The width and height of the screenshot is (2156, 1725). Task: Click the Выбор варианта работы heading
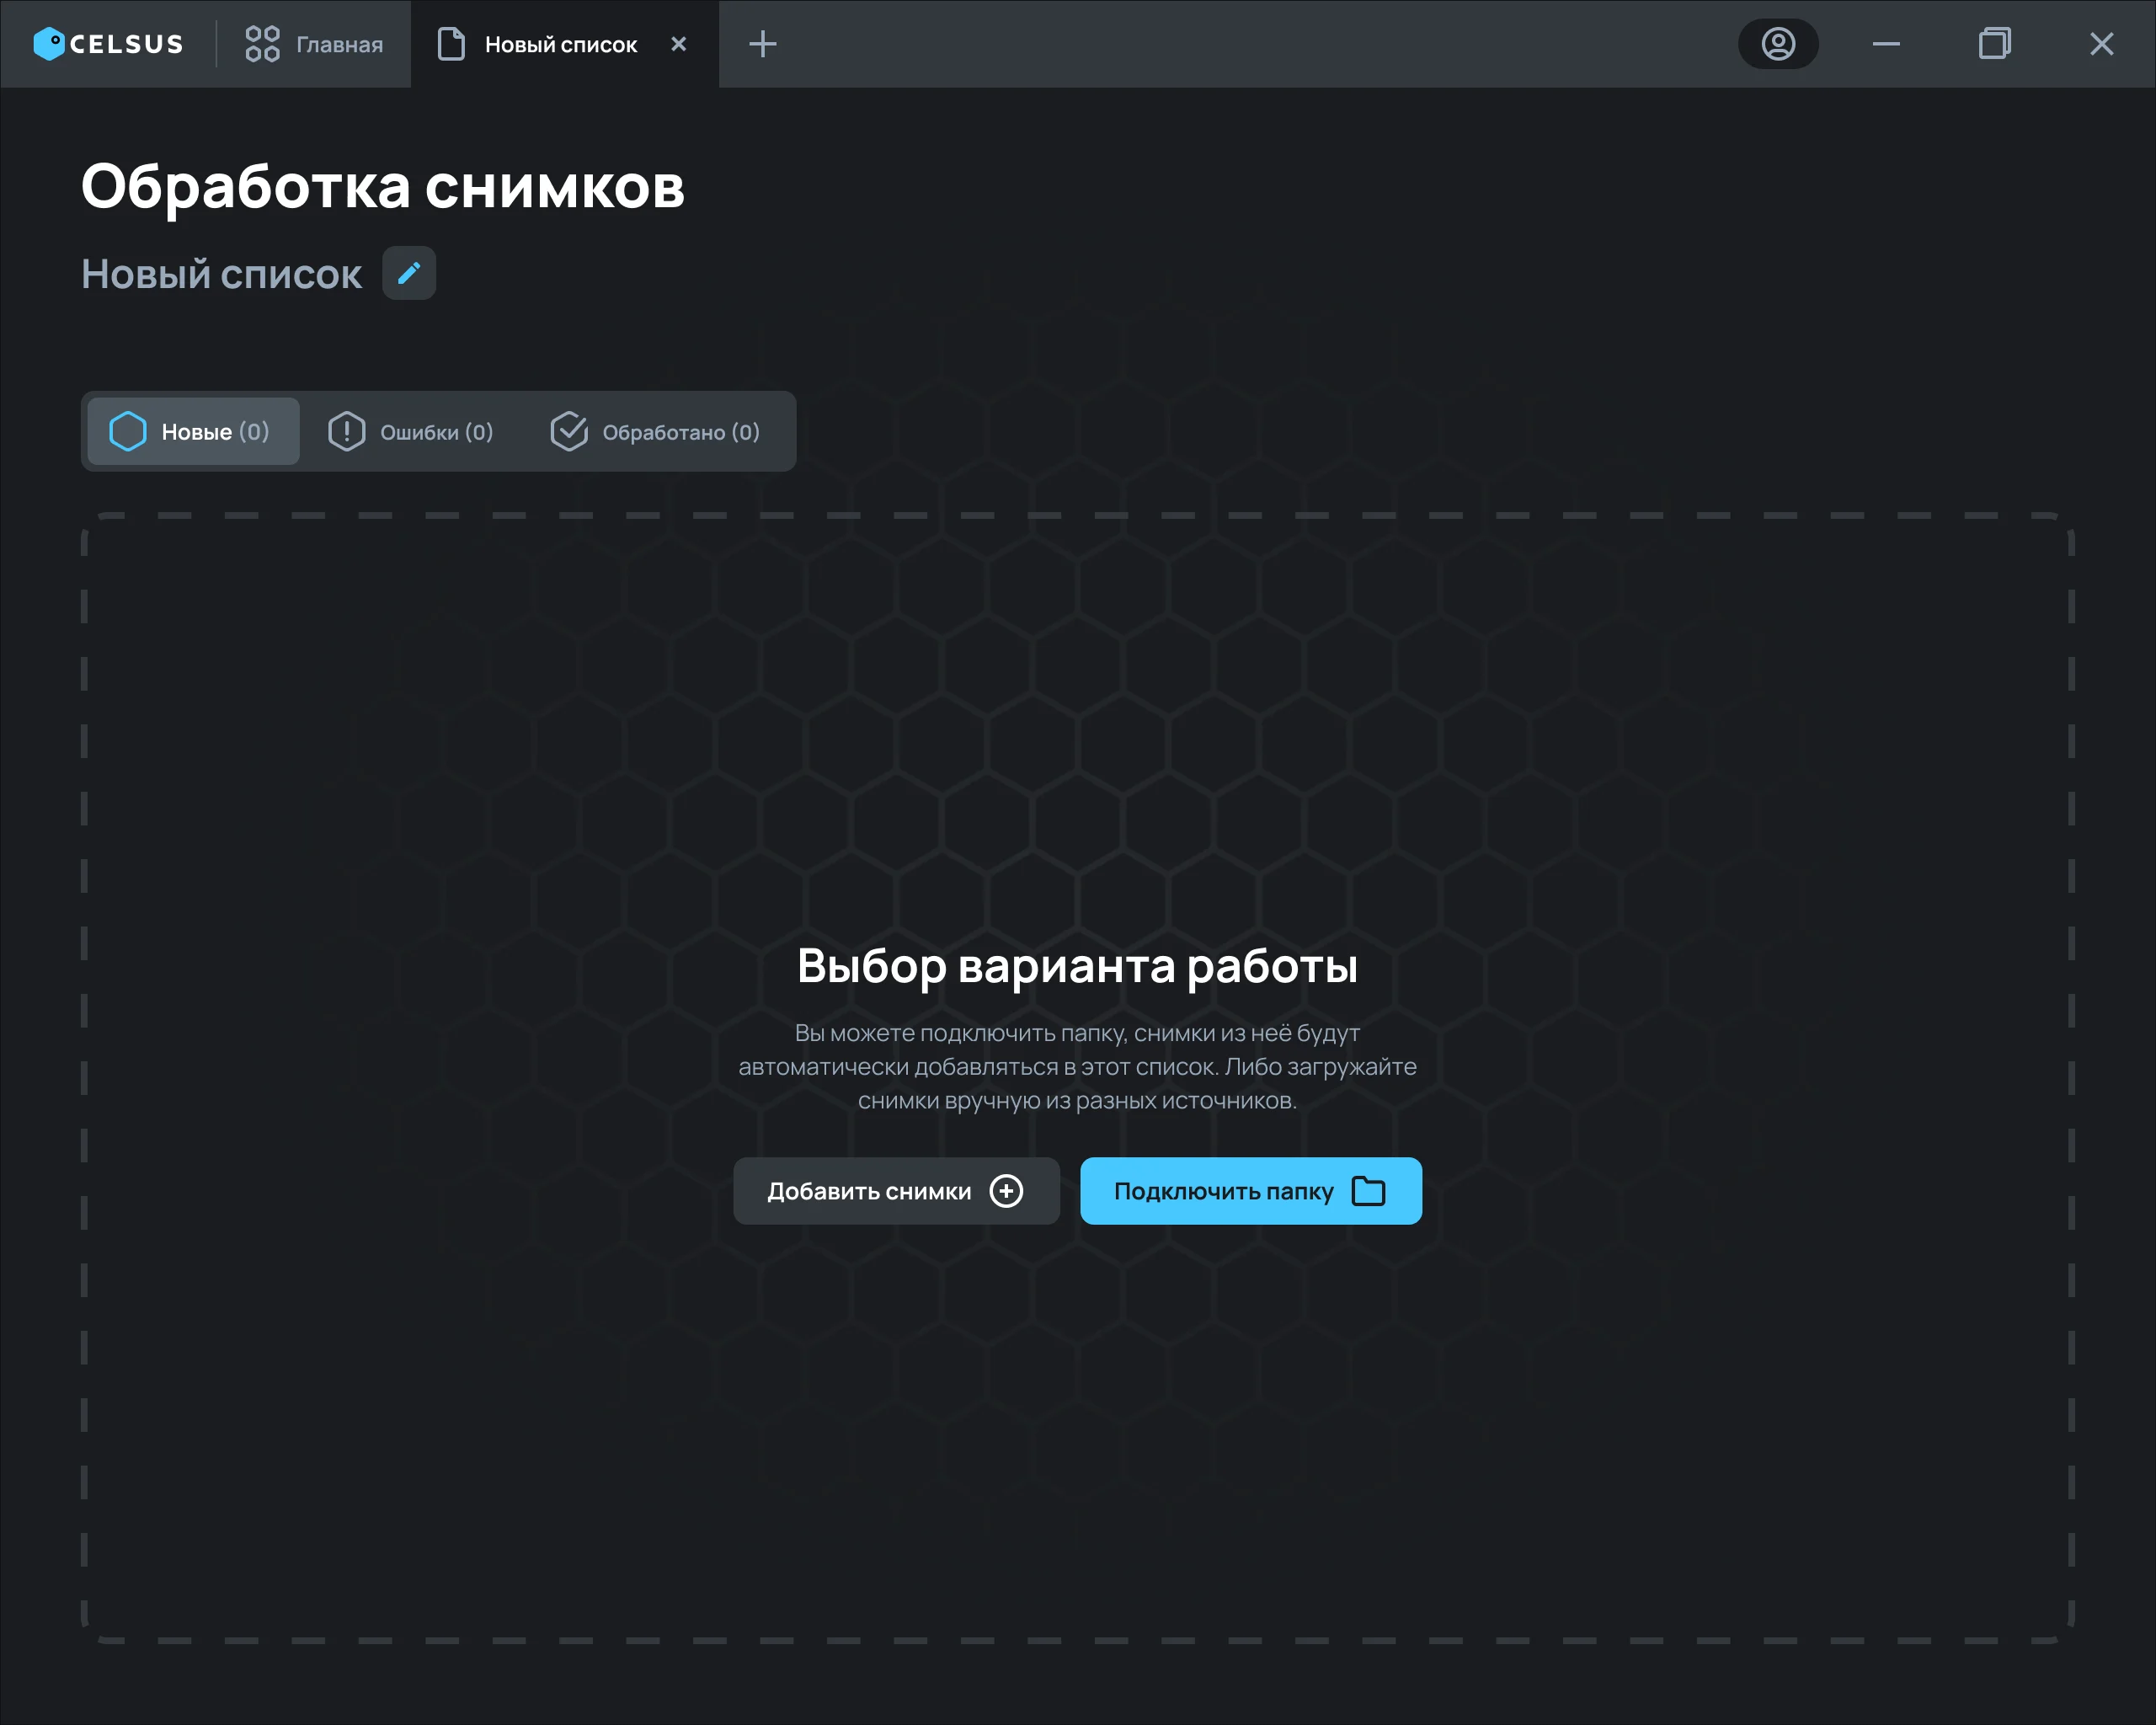tap(1078, 966)
